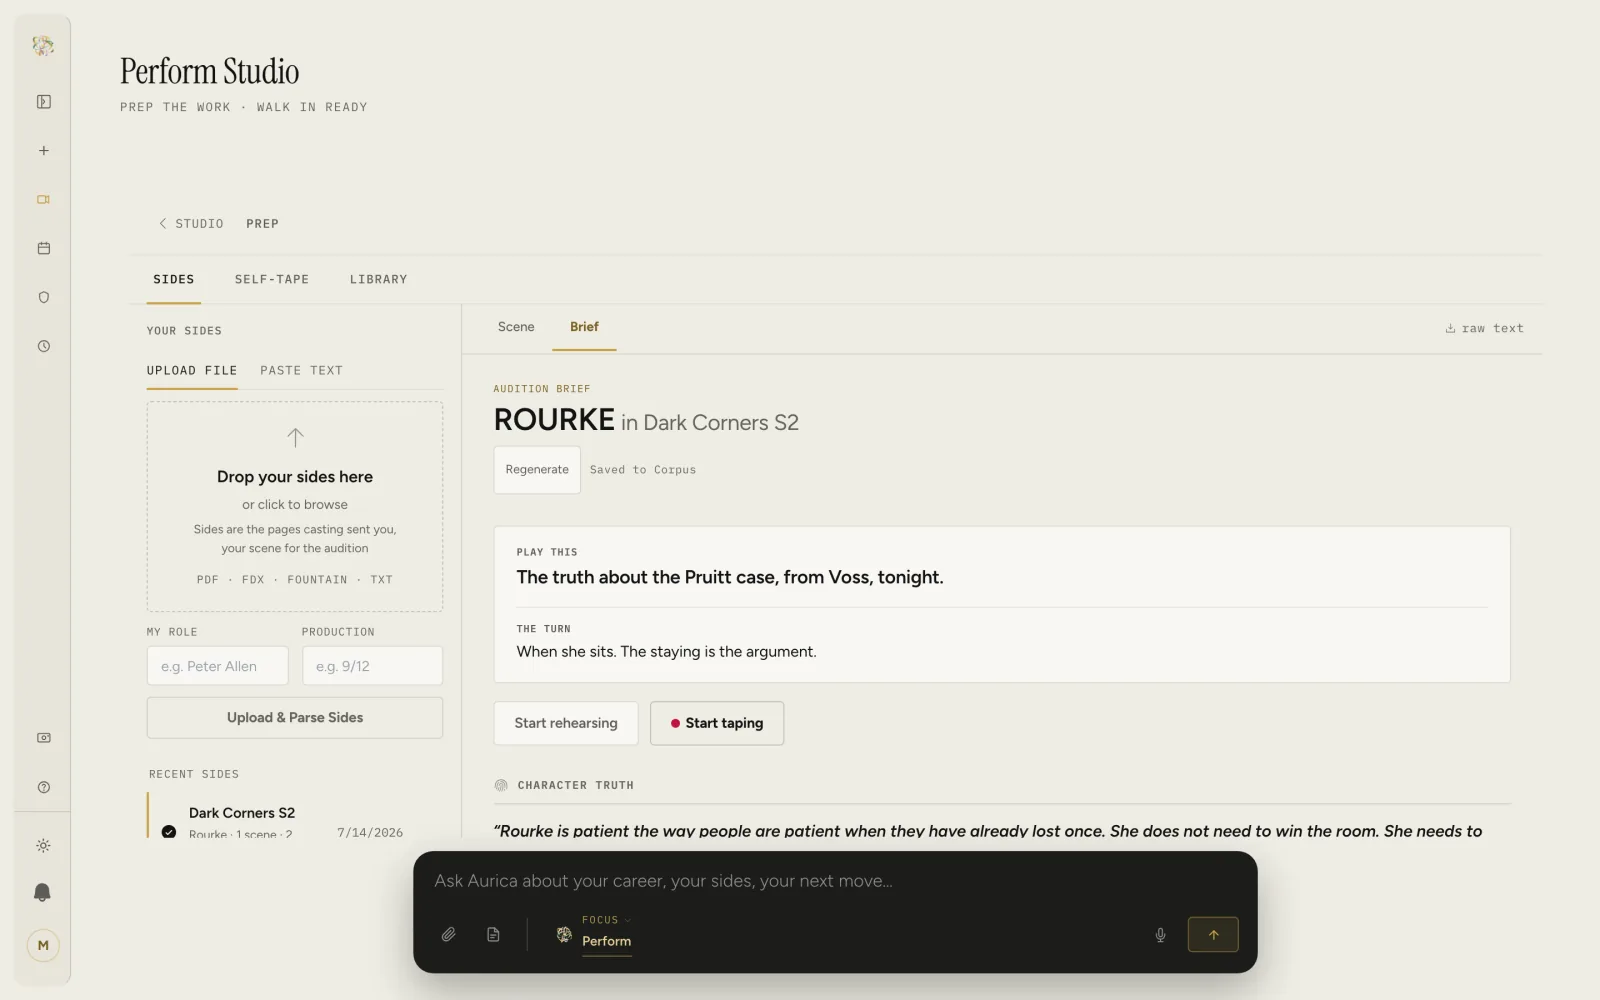Download the raw text link

click(x=1484, y=328)
